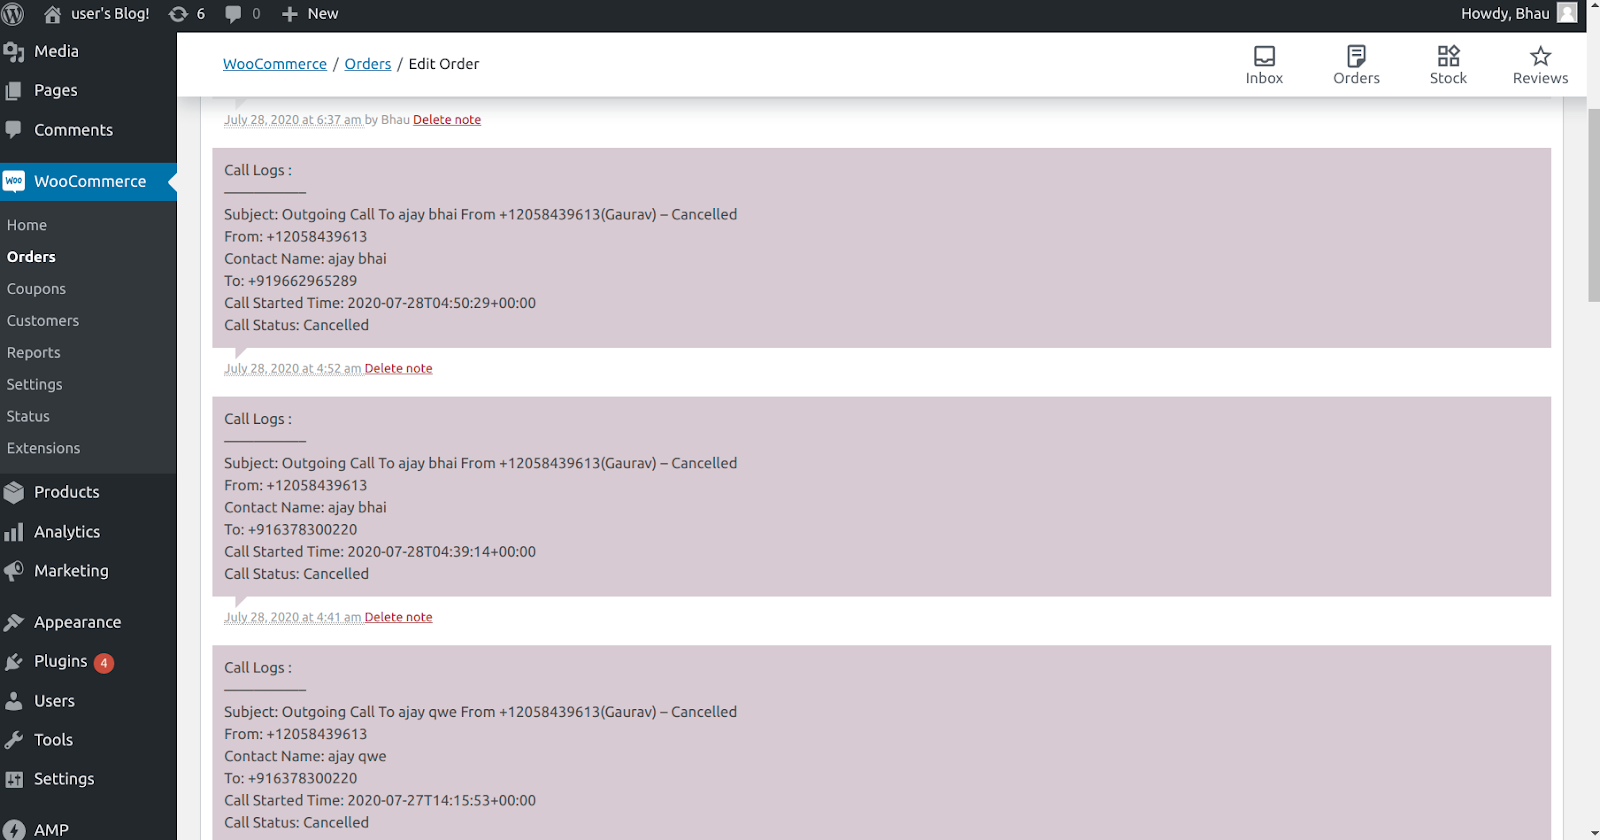Screen dimensions: 1600x840
Task: Click the Contact Name: ajay qwe line
Action: point(305,757)
